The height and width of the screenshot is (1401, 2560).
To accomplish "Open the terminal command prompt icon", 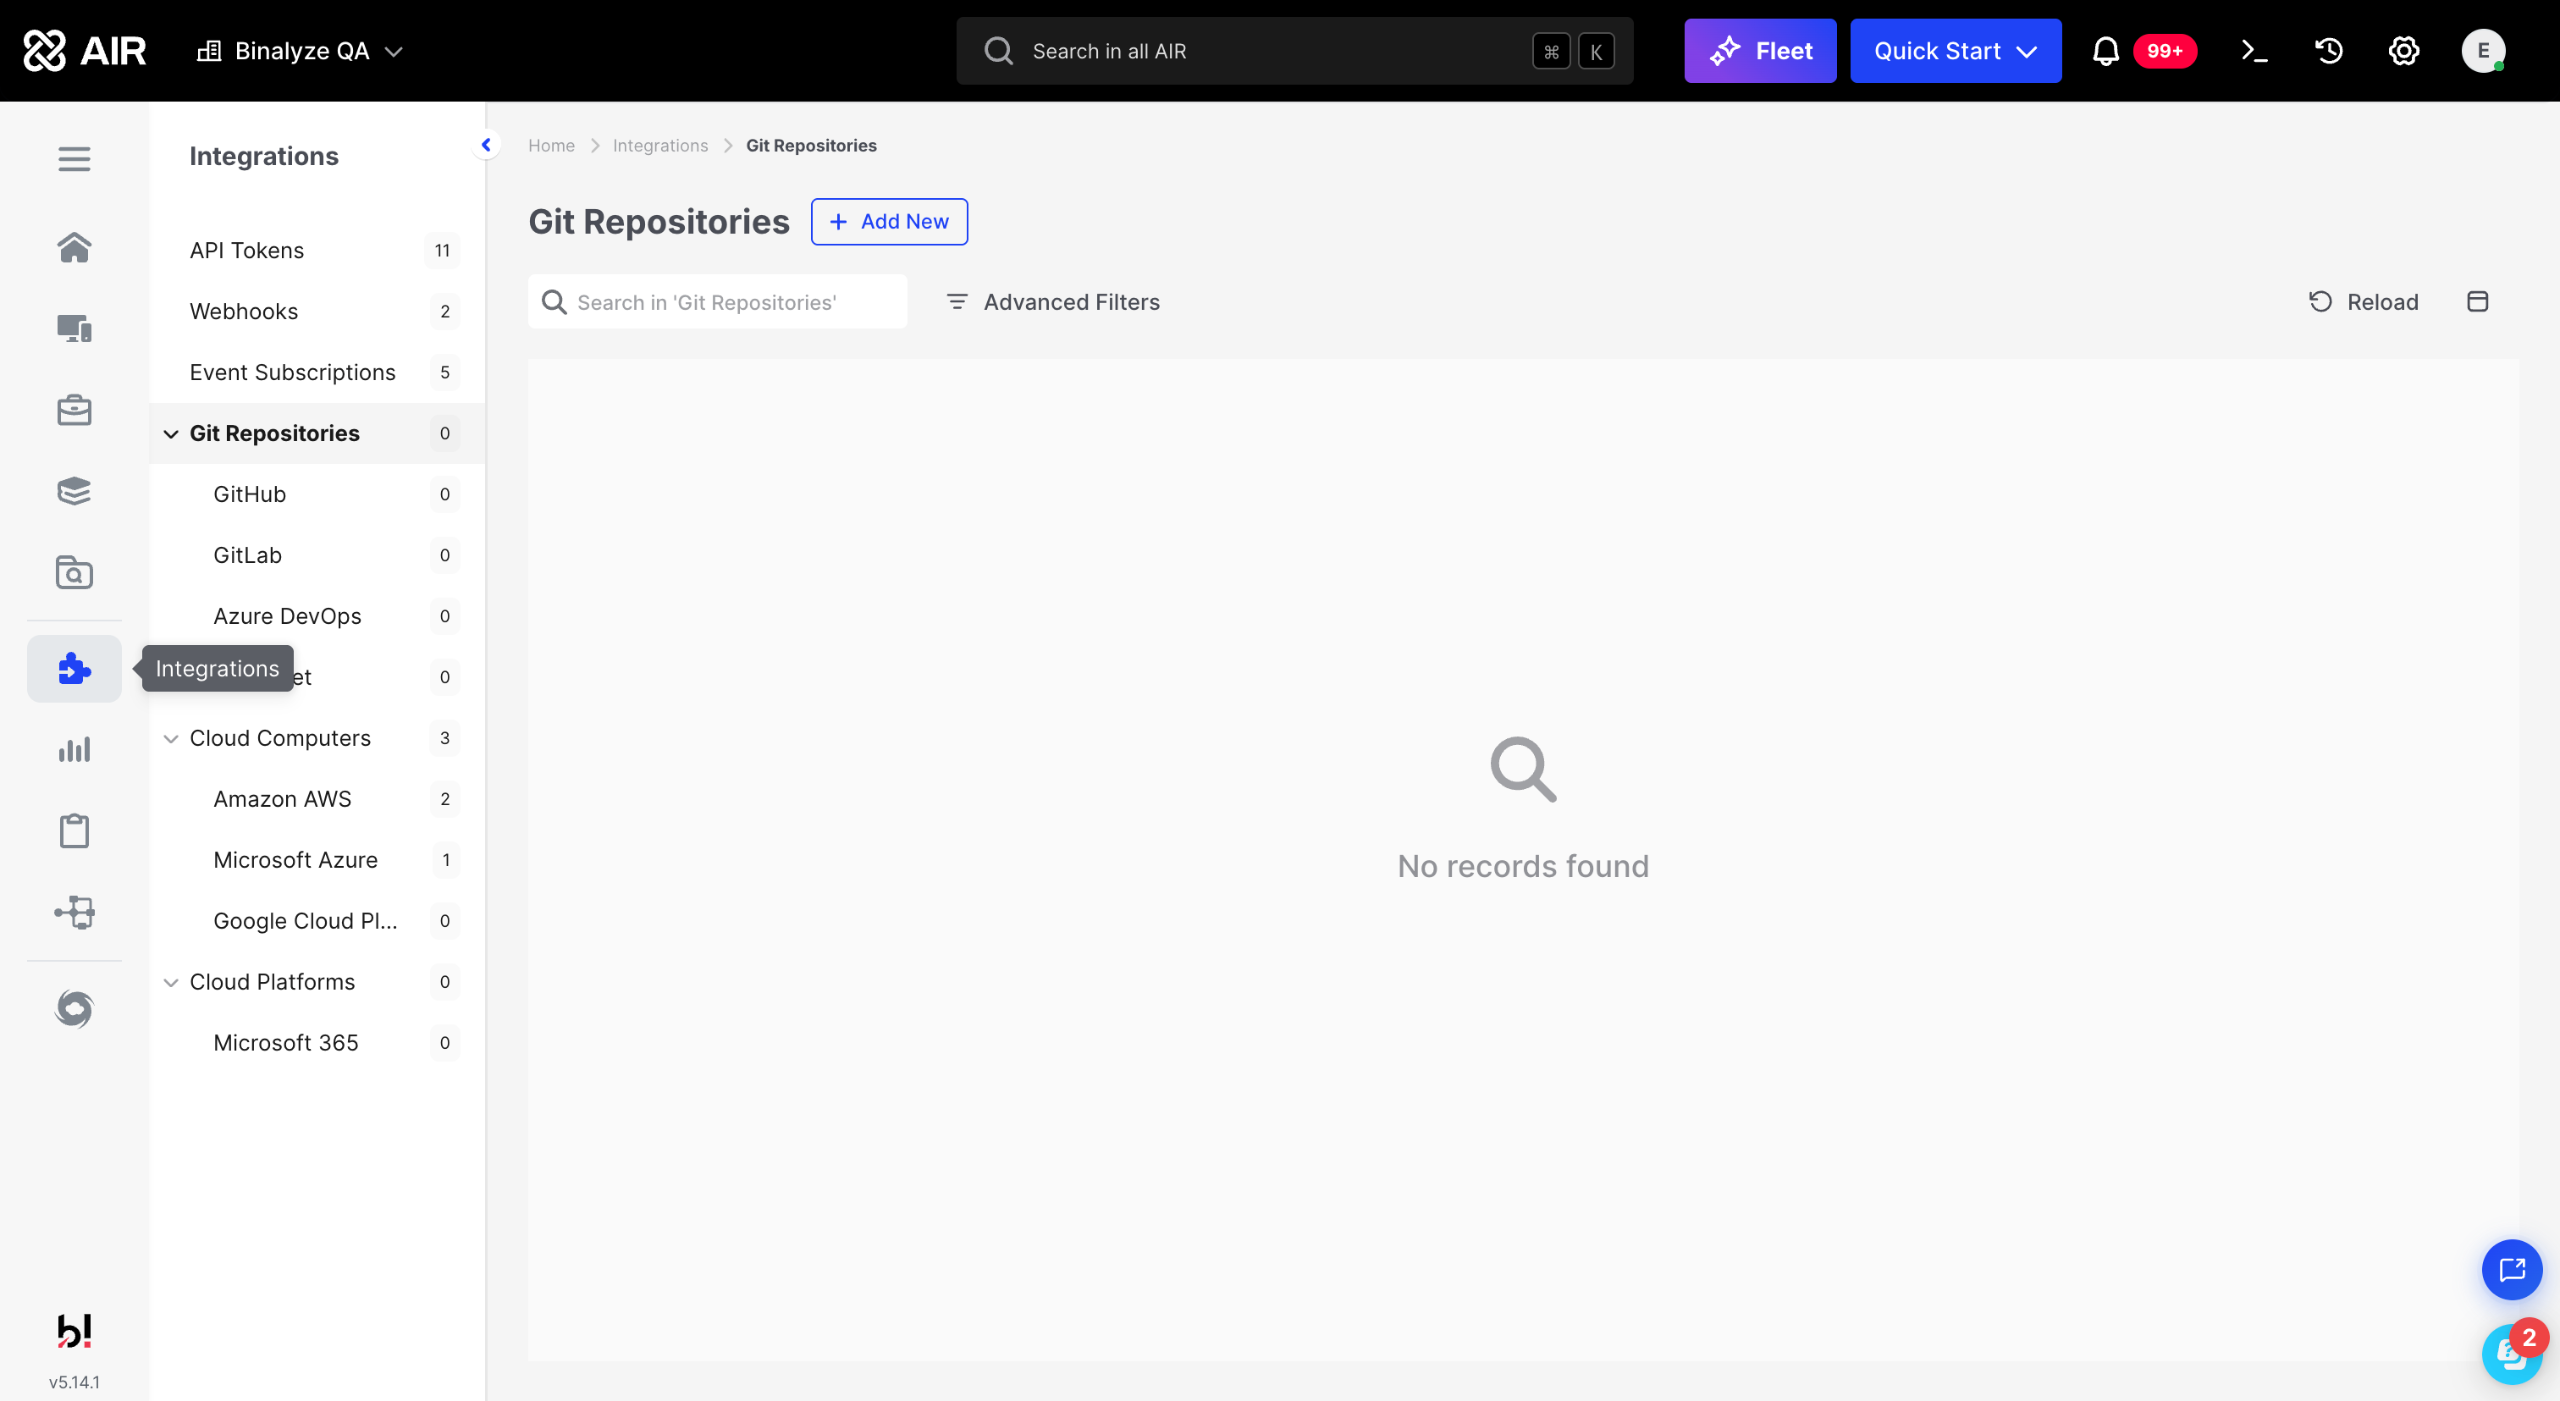I will coord(2254,51).
